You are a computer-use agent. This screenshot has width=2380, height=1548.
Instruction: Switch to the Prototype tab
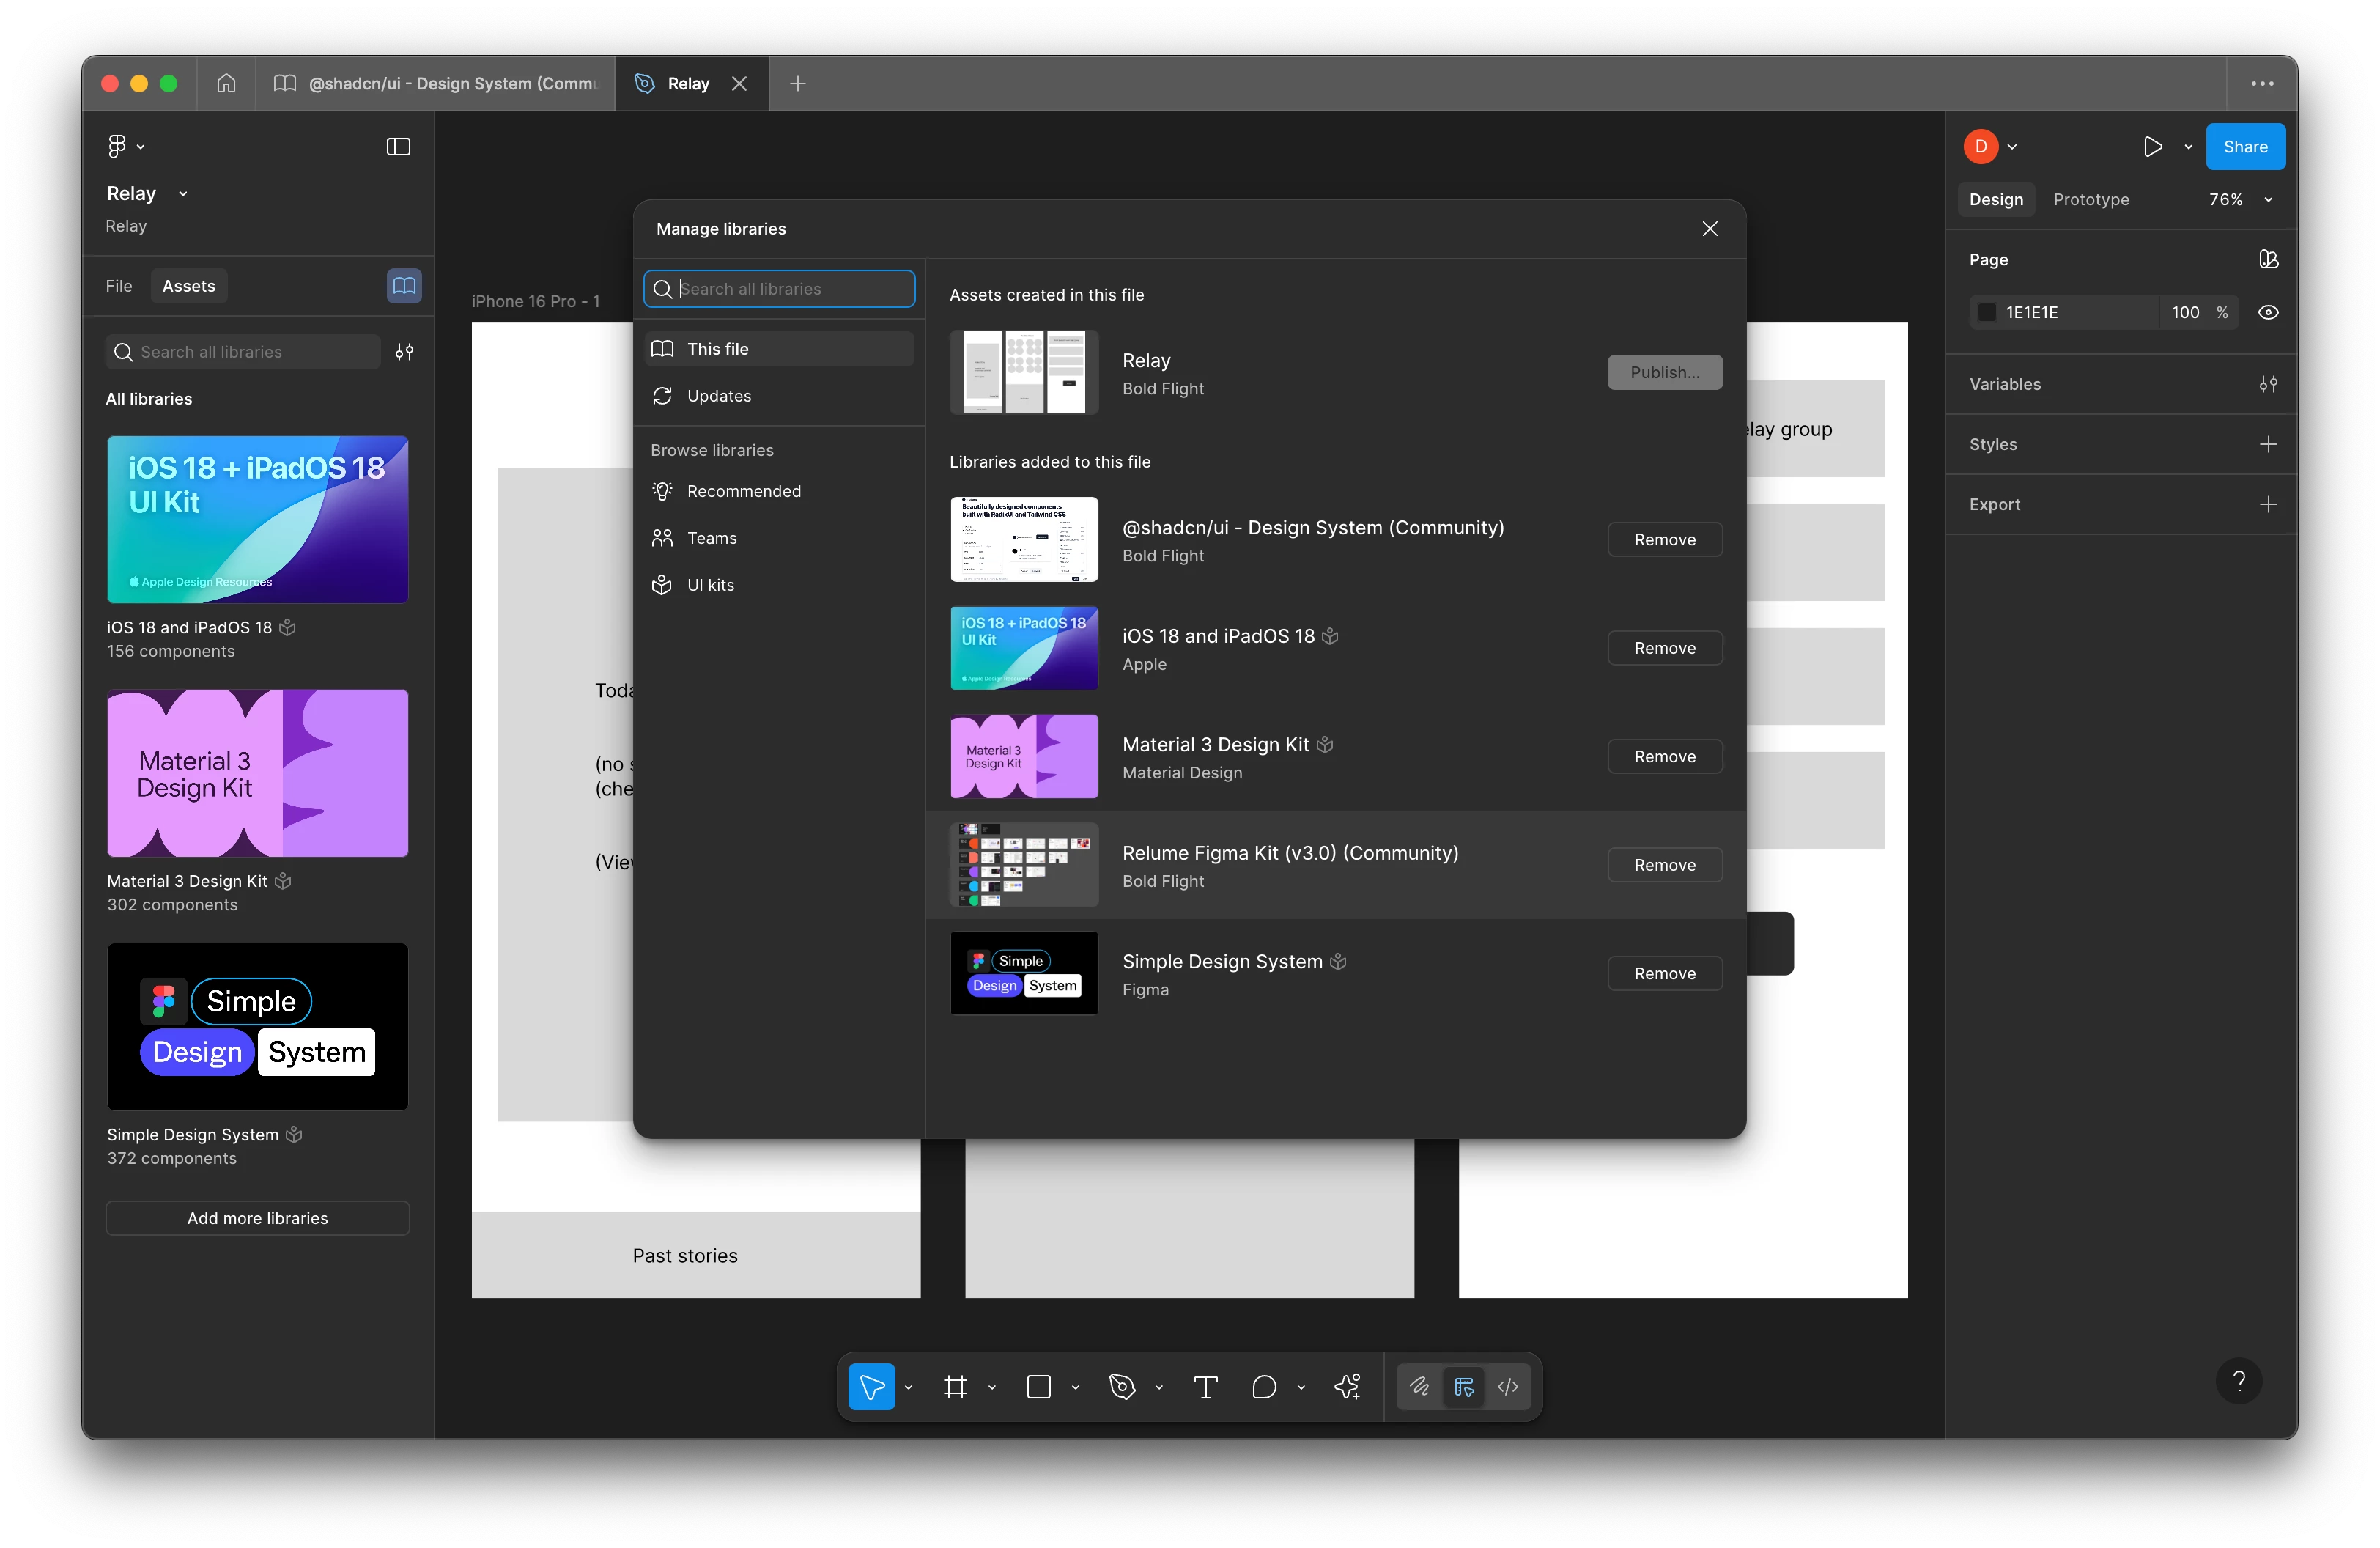coord(2090,200)
